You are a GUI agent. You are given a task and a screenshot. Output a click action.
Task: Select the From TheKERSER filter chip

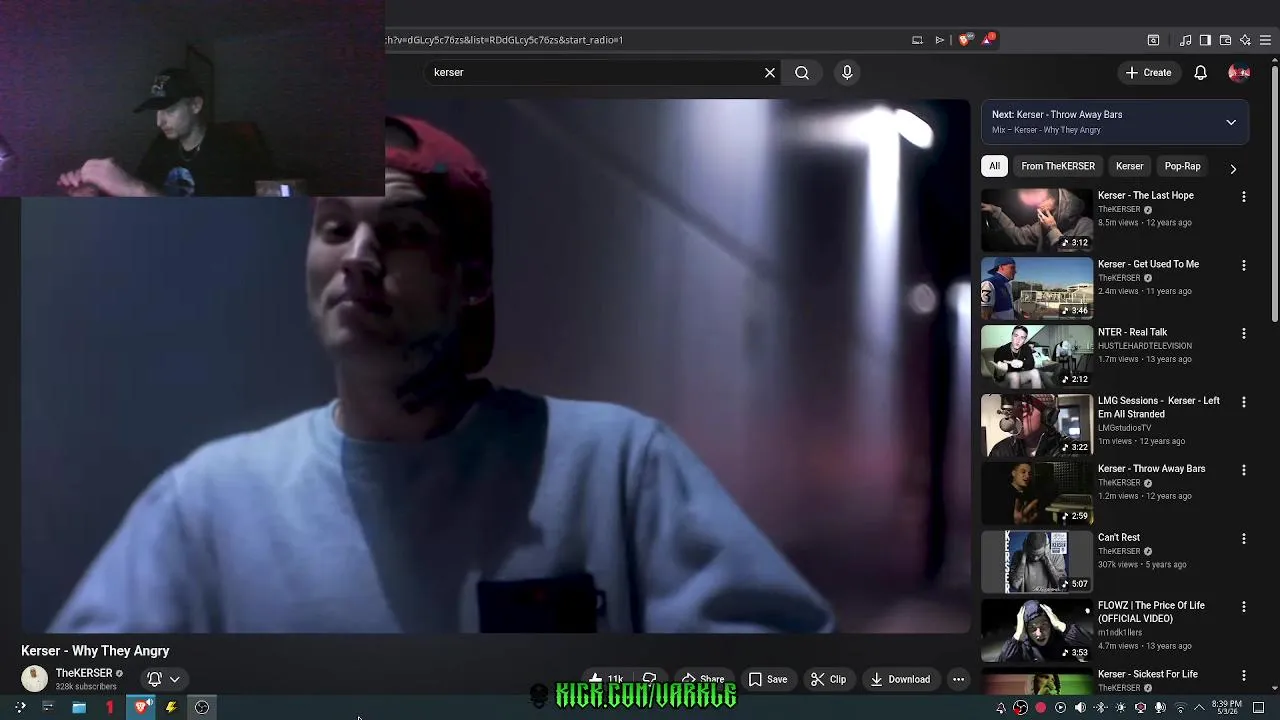1058,166
